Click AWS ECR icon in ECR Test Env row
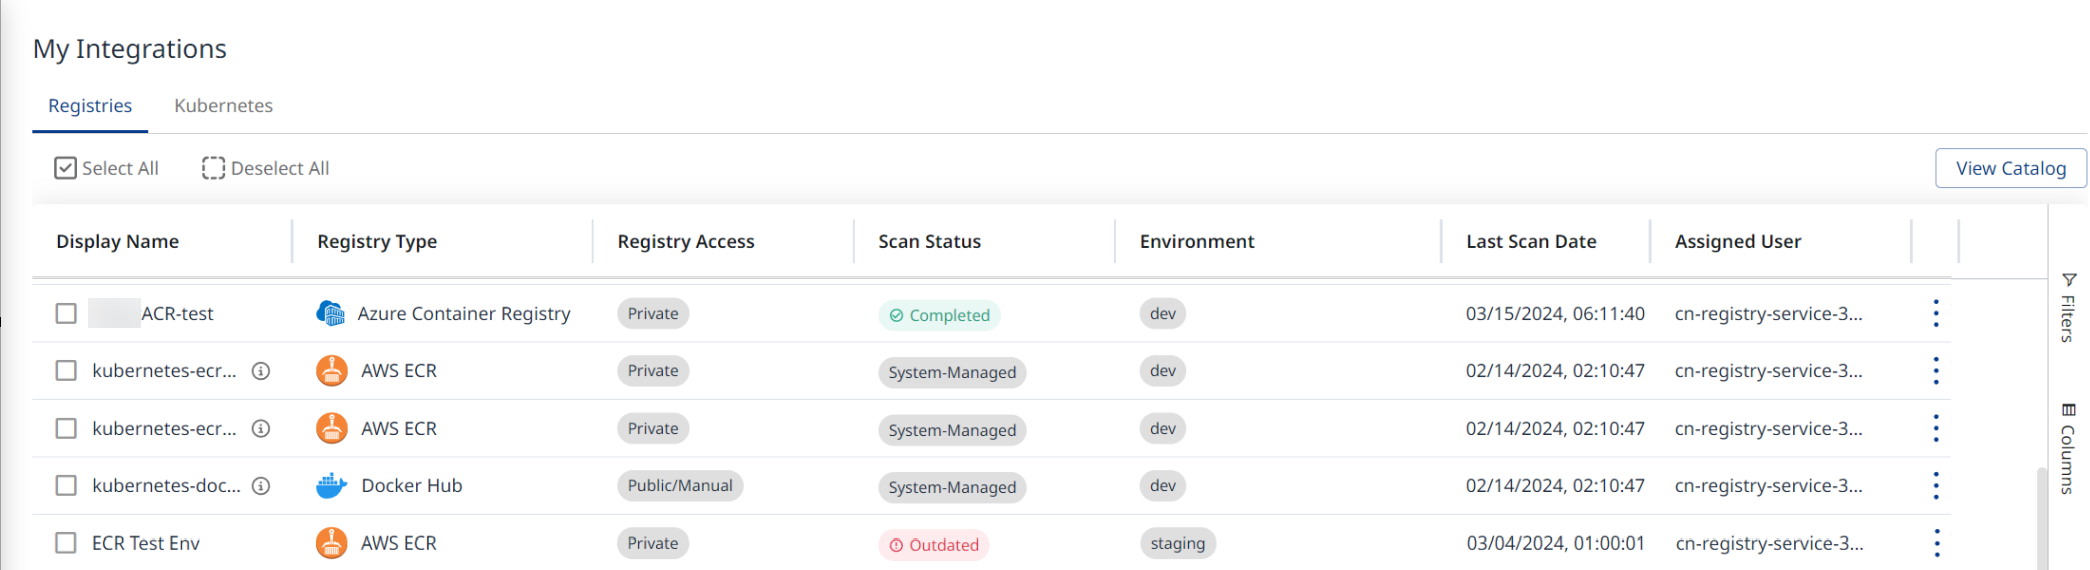The image size is (2090, 570). (x=331, y=543)
